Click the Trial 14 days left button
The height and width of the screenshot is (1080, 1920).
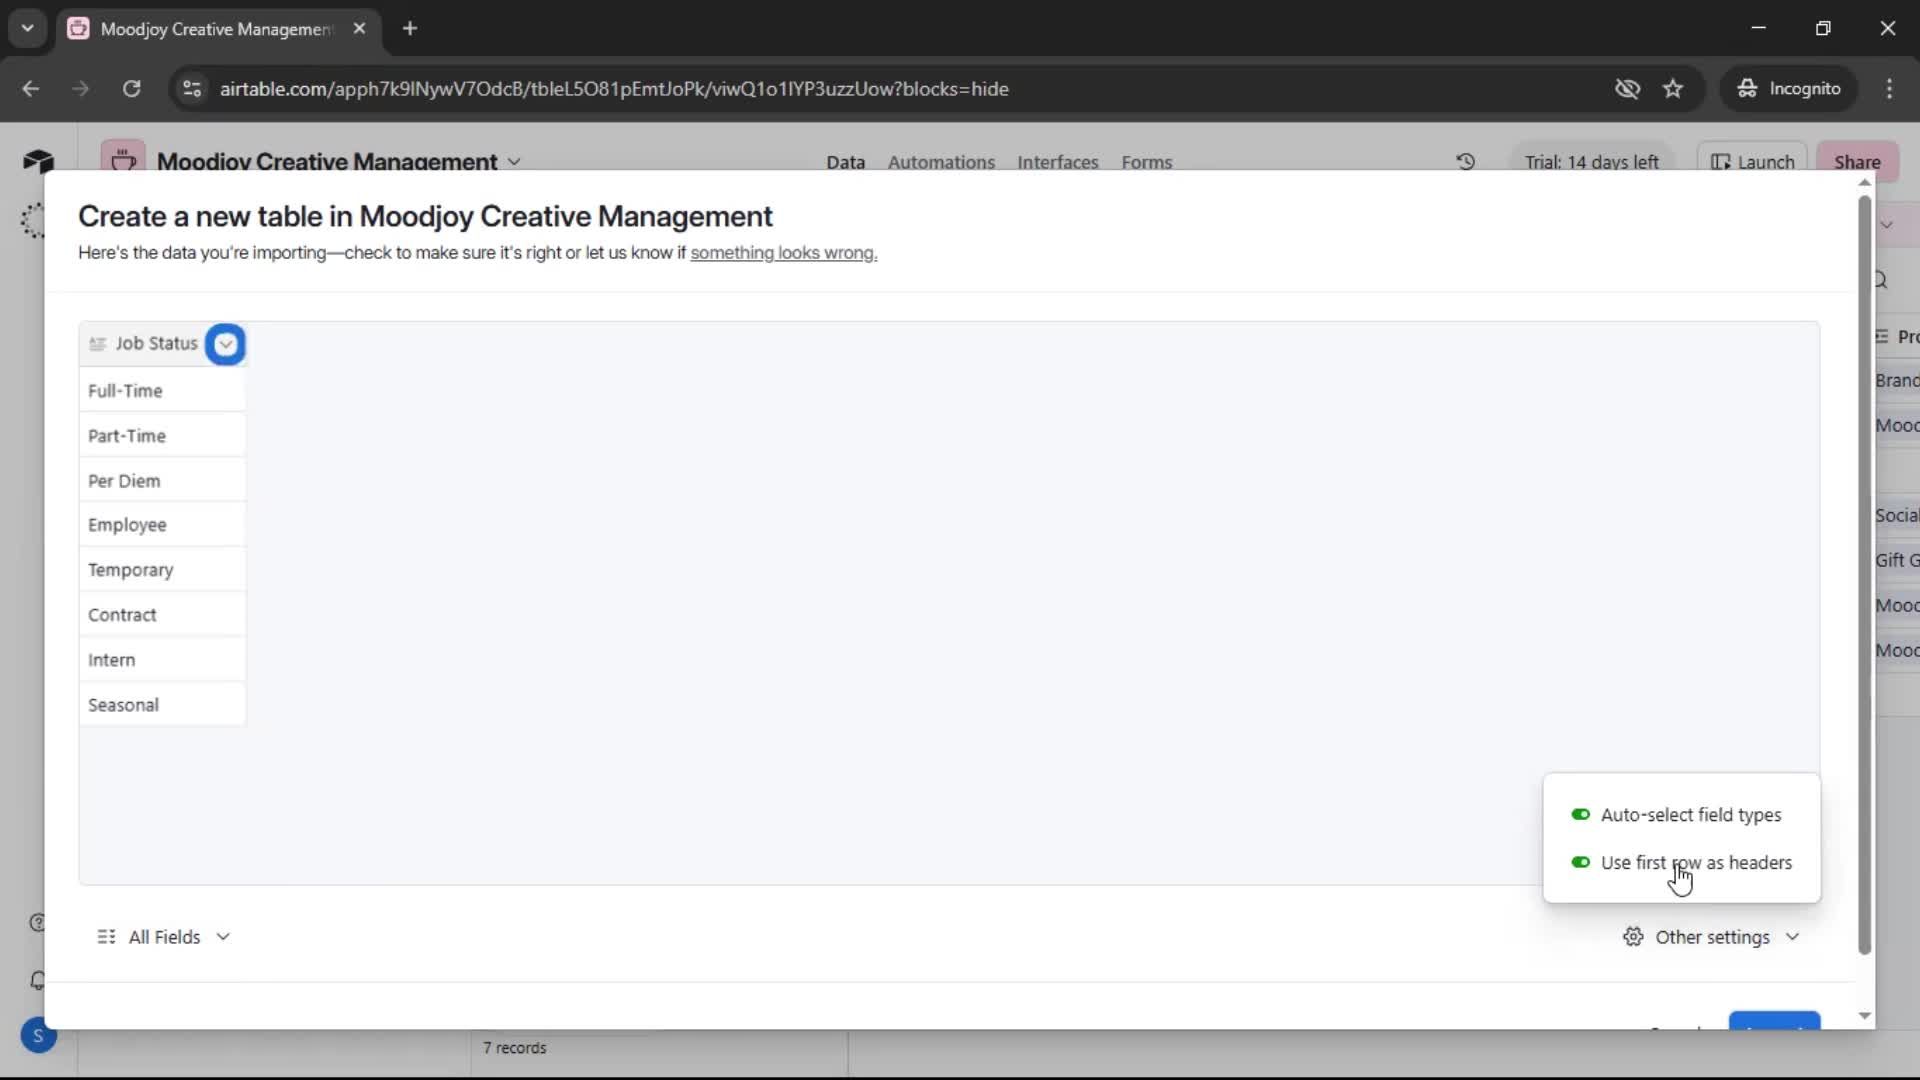[1591, 161]
